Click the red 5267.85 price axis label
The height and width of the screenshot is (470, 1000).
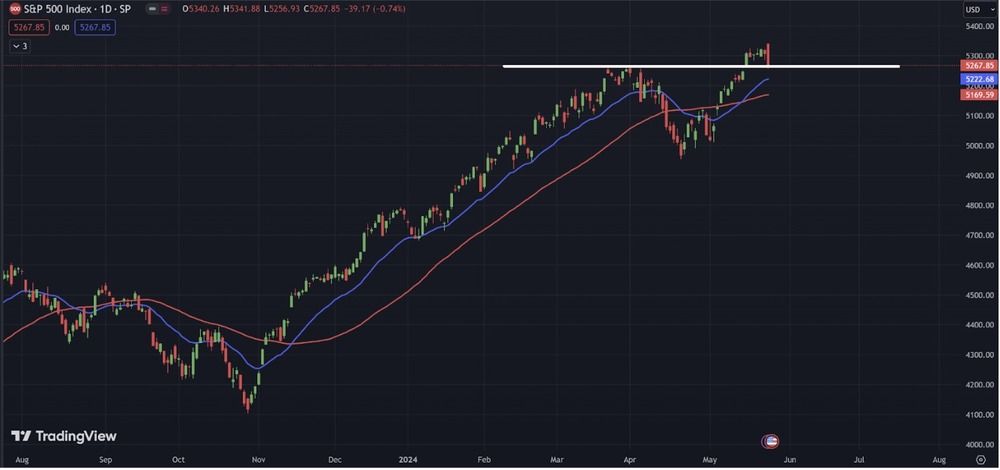pyautogui.click(x=976, y=66)
